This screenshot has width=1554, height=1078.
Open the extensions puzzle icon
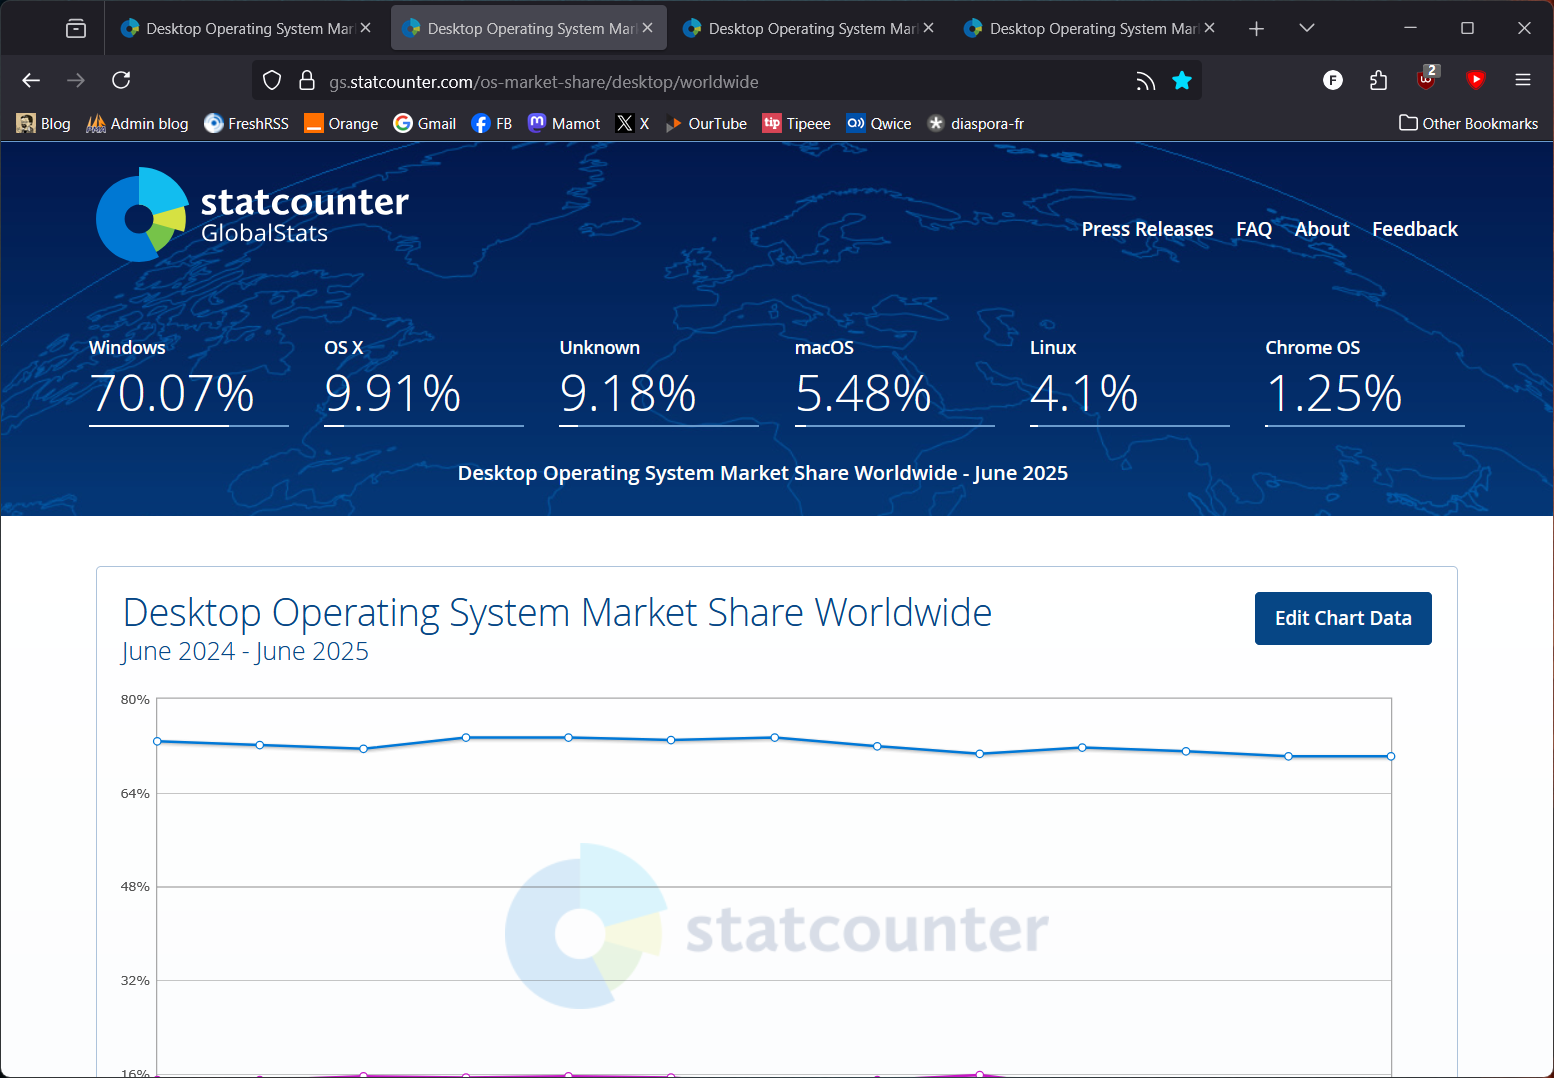click(x=1378, y=80)
